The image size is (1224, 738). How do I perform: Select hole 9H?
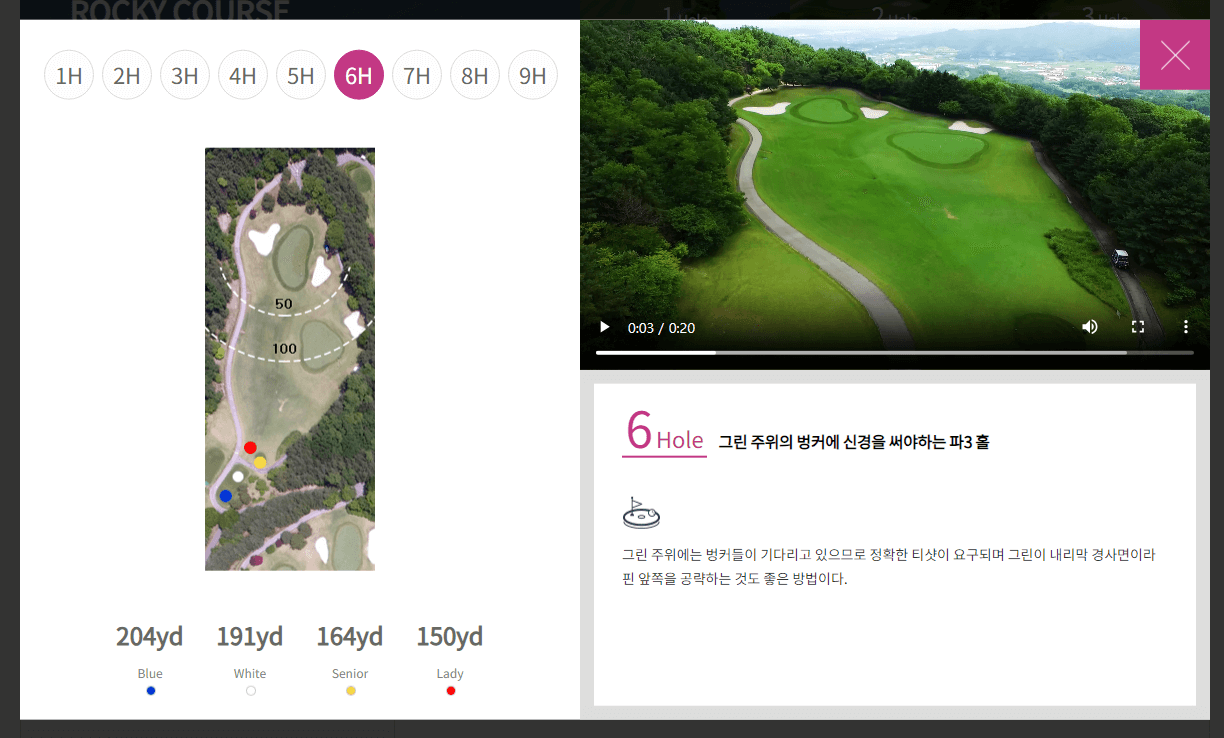point(533,74)
